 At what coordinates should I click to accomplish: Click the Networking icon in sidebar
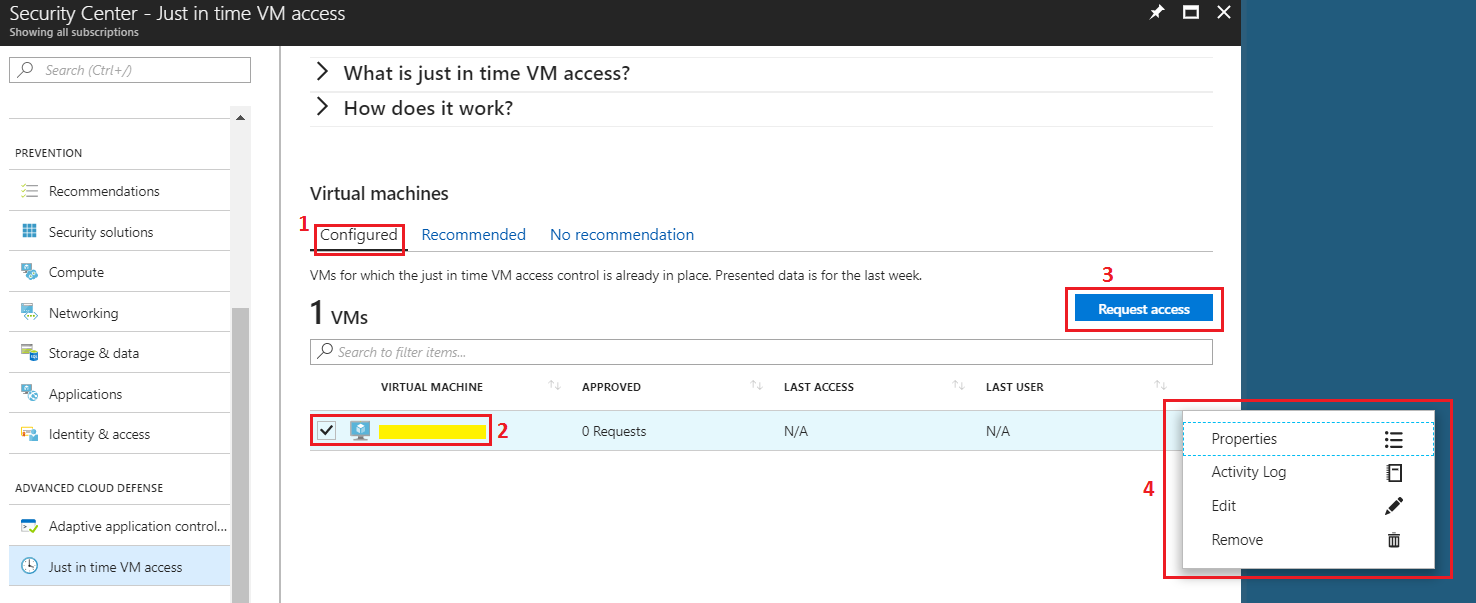tap(30, 313)
